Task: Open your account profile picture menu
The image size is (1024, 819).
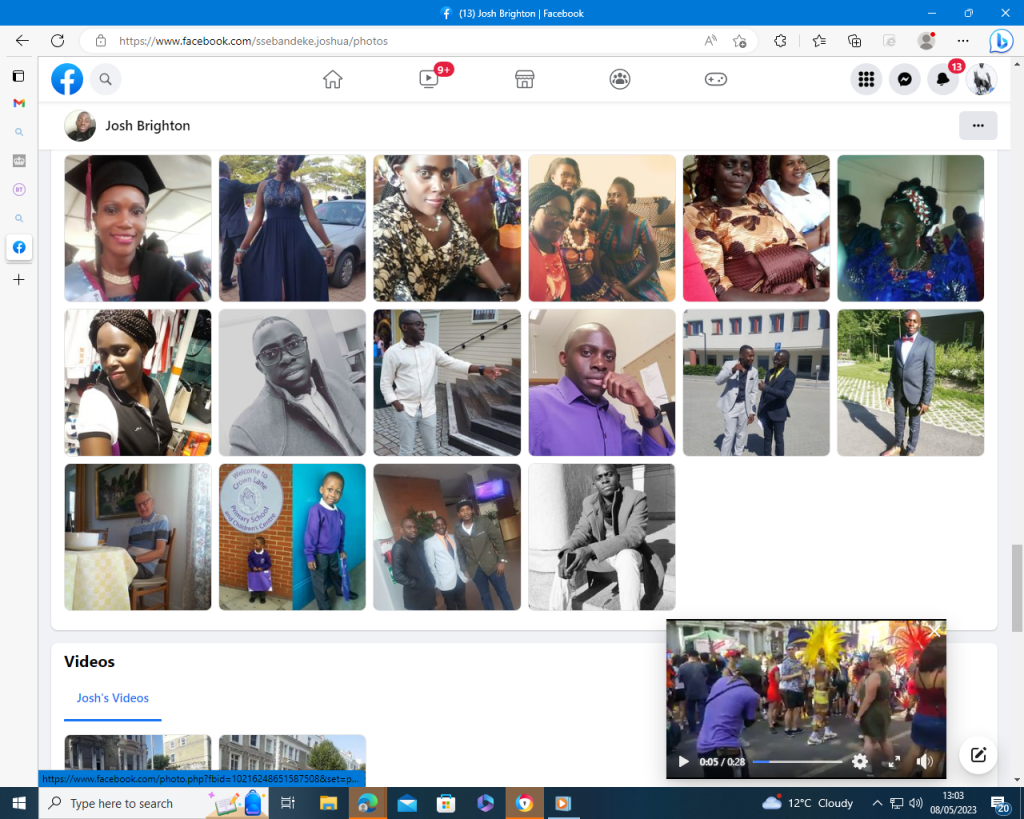Action: tap(981, 80)
